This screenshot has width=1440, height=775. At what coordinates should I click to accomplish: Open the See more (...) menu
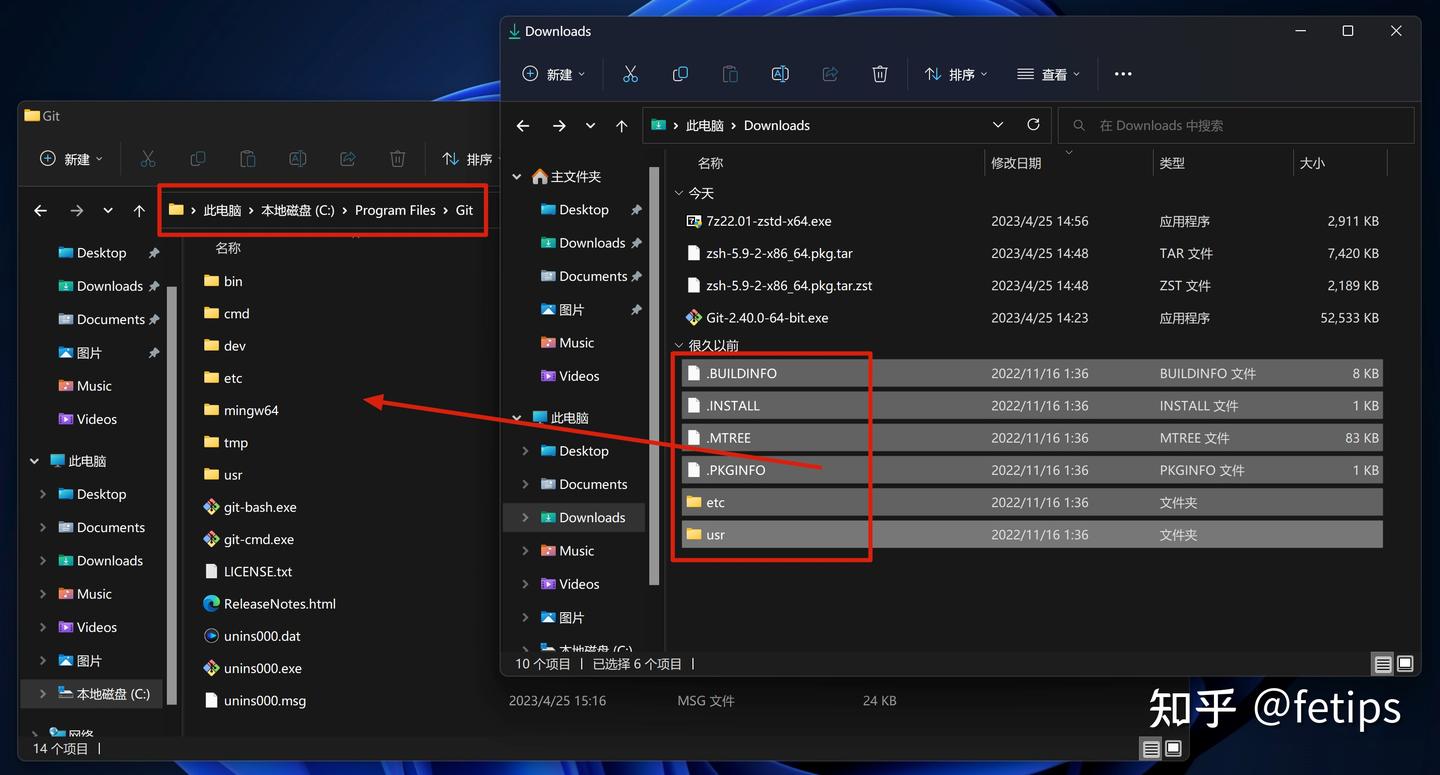[1122, 73]
